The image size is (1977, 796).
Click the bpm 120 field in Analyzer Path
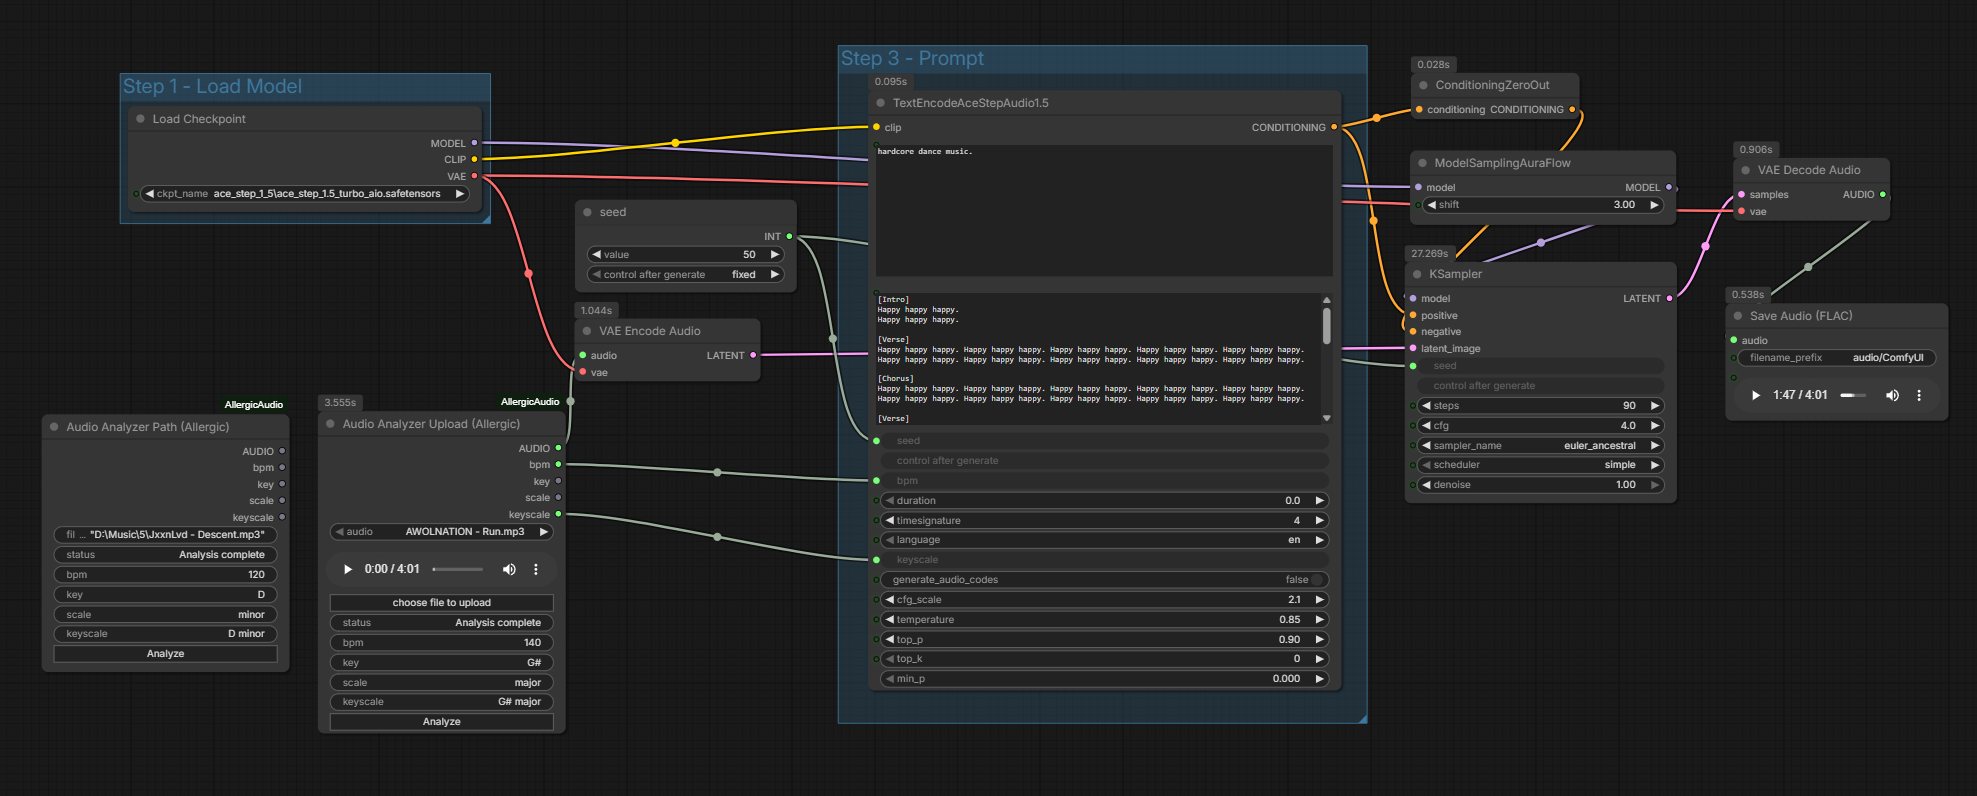pos(166,575)
